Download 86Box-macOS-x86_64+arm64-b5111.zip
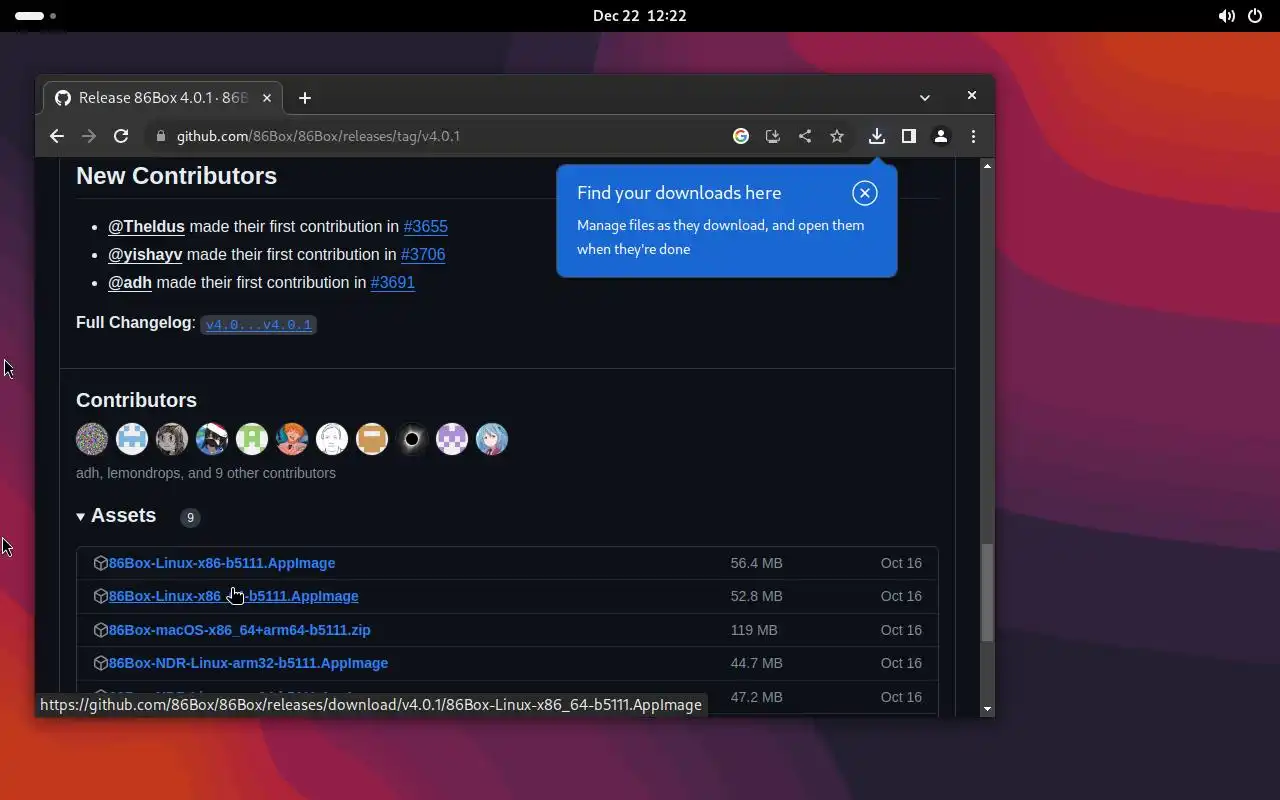Screen dimensions: 1280x800 pos(240,630)
